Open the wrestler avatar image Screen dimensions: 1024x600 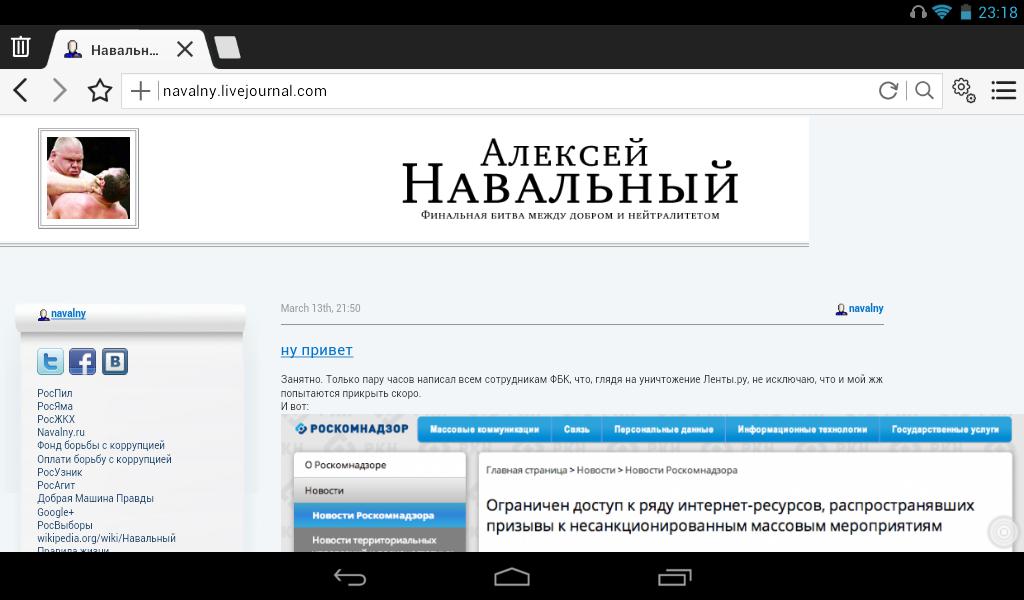coord(88,178)
